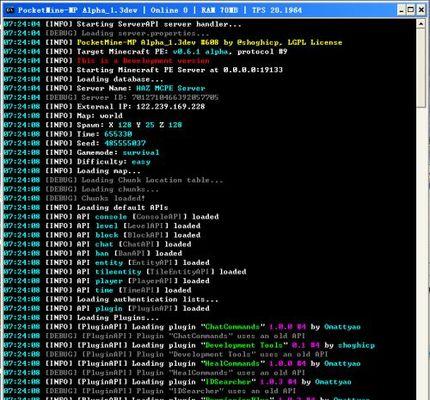Click the External IP 122.239.169.228 line
430x400 pixels.
[104, 107]
